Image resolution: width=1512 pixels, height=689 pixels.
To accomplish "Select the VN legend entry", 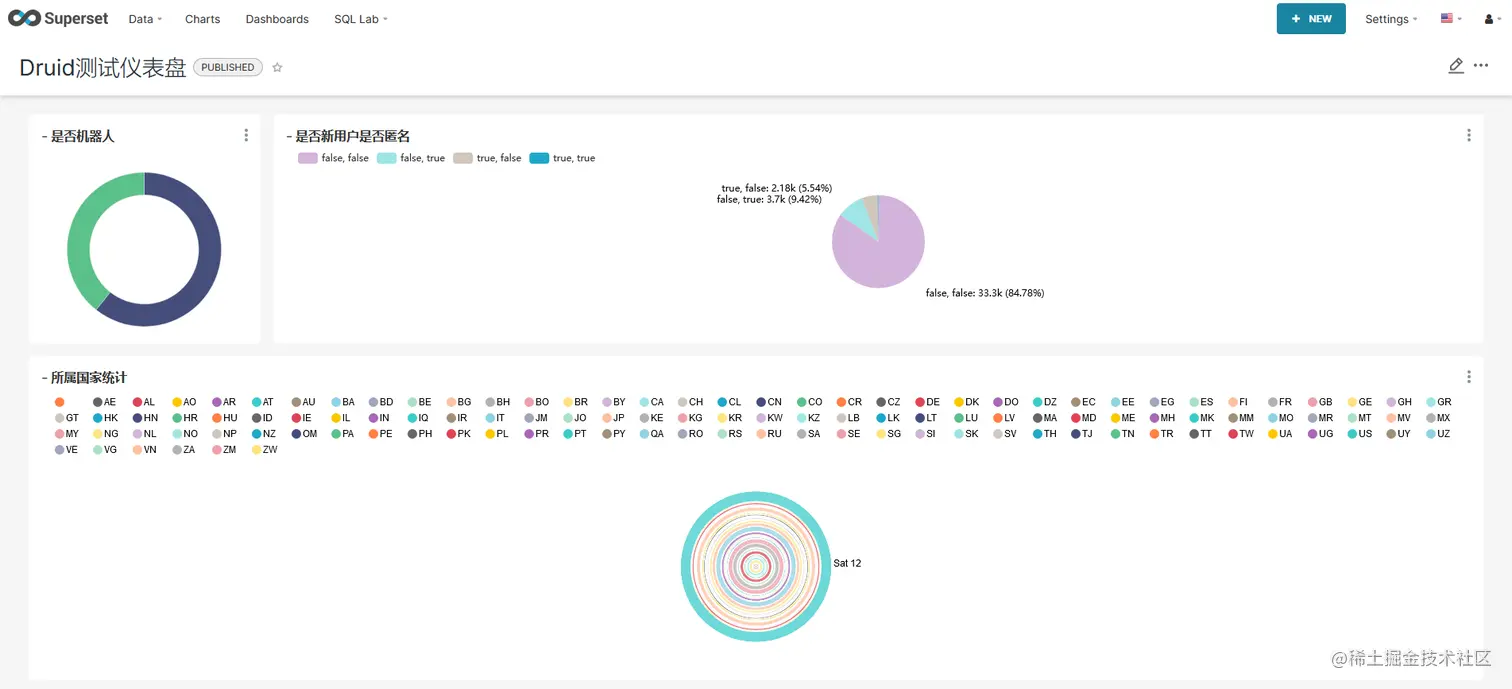I will tap(144, 450).
